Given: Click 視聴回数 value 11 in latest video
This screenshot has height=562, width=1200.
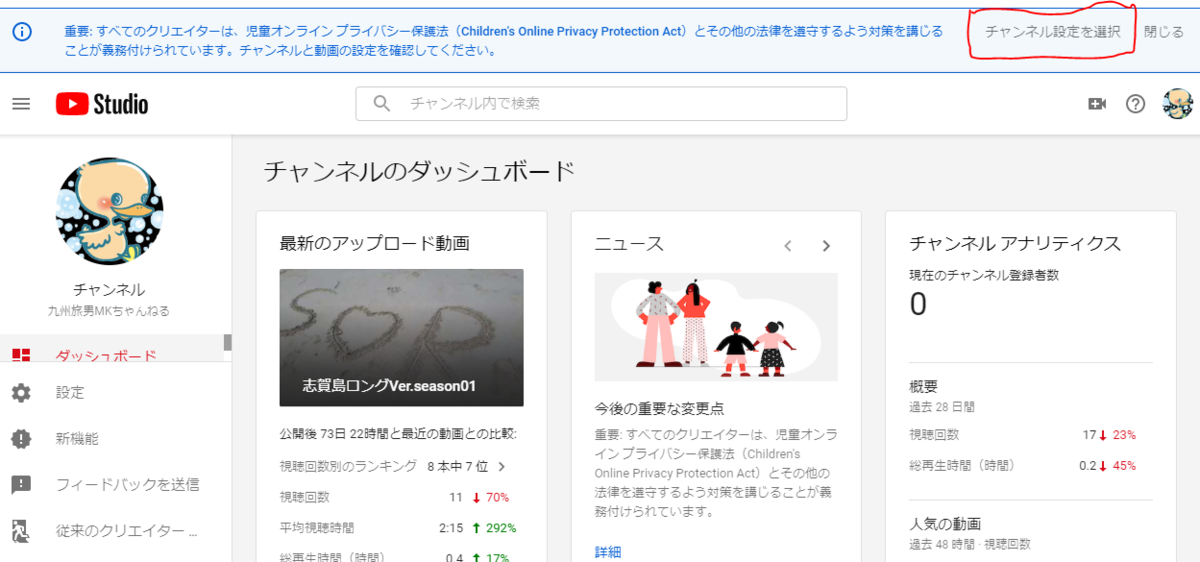Looking at the screenshot, I should 455,497.
